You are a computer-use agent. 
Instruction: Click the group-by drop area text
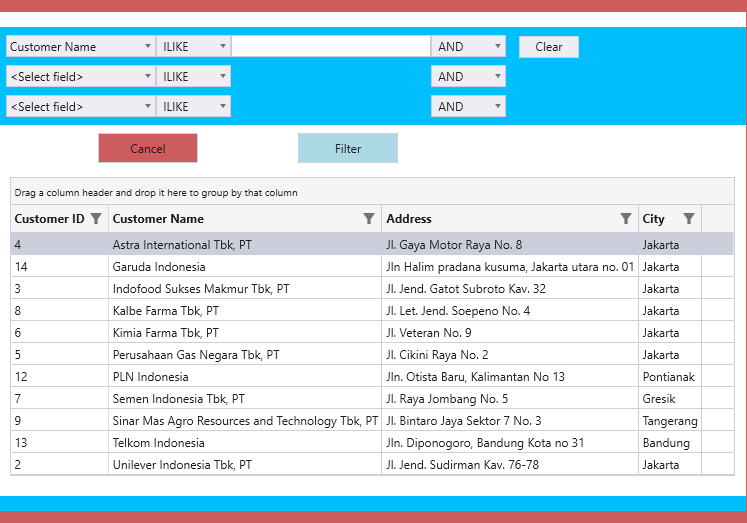(x=156, y=193)
